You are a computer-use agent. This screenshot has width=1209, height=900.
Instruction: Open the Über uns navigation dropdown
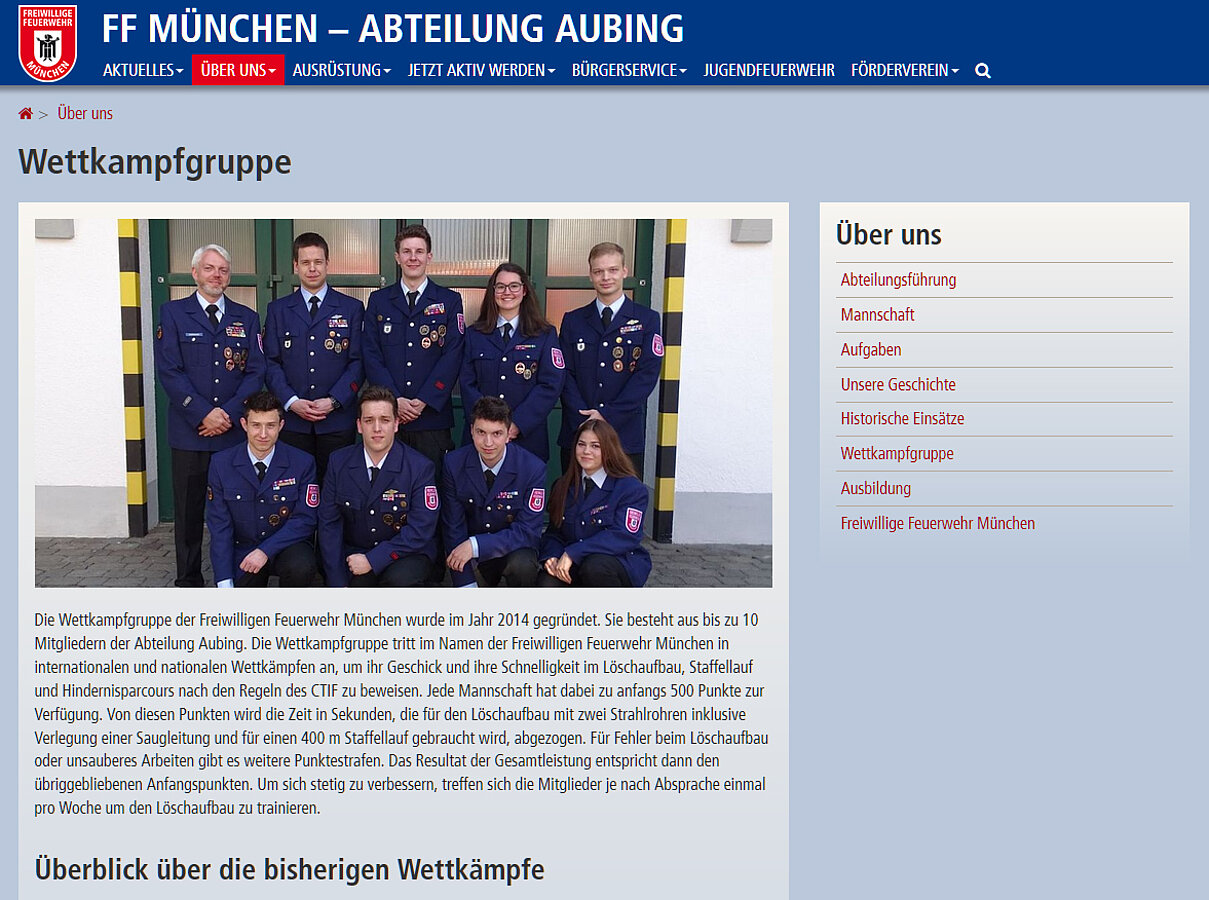pyautogui.click(x=238, y=70)
